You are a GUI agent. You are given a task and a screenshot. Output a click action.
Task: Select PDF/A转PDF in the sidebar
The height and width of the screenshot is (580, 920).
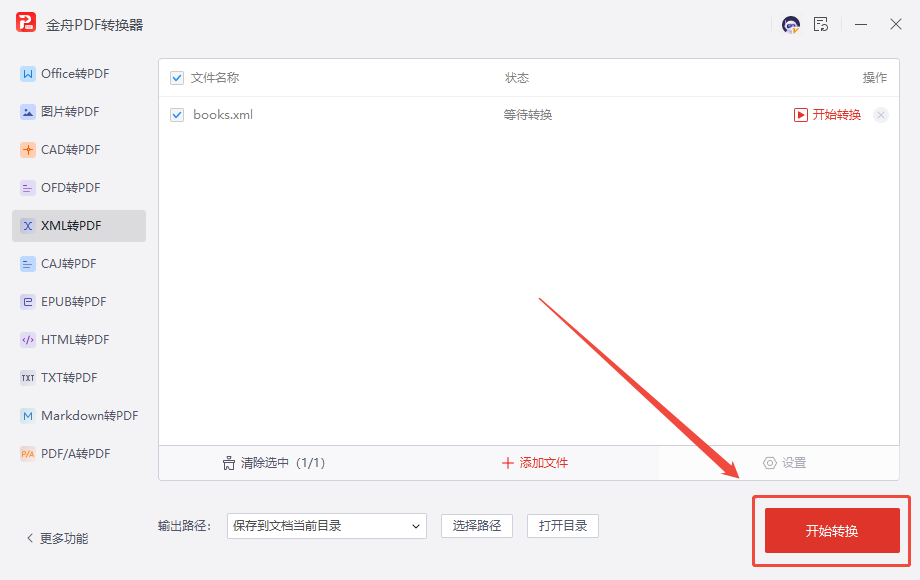79,454
